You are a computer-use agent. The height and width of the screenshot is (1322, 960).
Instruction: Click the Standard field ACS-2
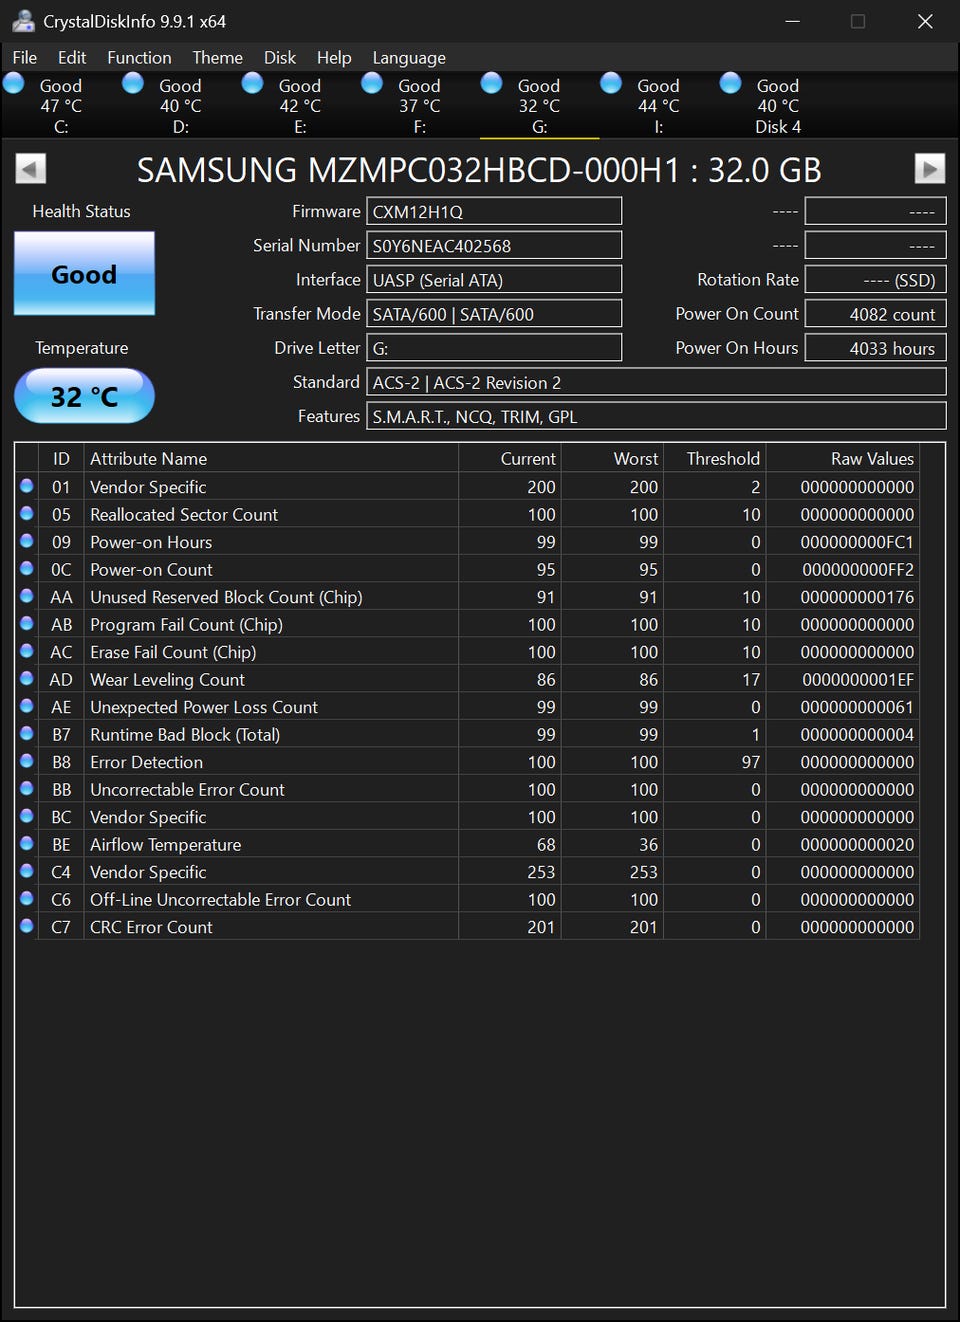click(656, 382)
